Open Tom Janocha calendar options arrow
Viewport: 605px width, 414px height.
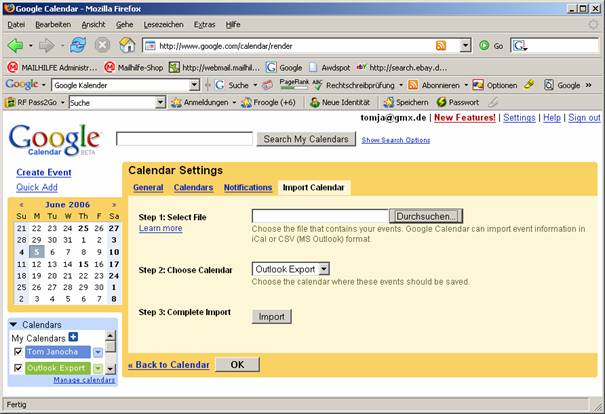(x=98, y=352)
